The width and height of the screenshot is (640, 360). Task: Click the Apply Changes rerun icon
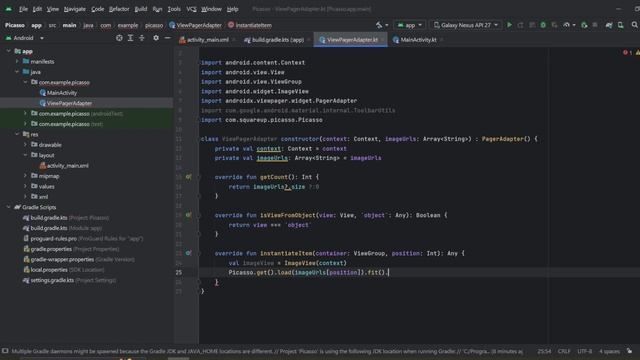[520, 25]
